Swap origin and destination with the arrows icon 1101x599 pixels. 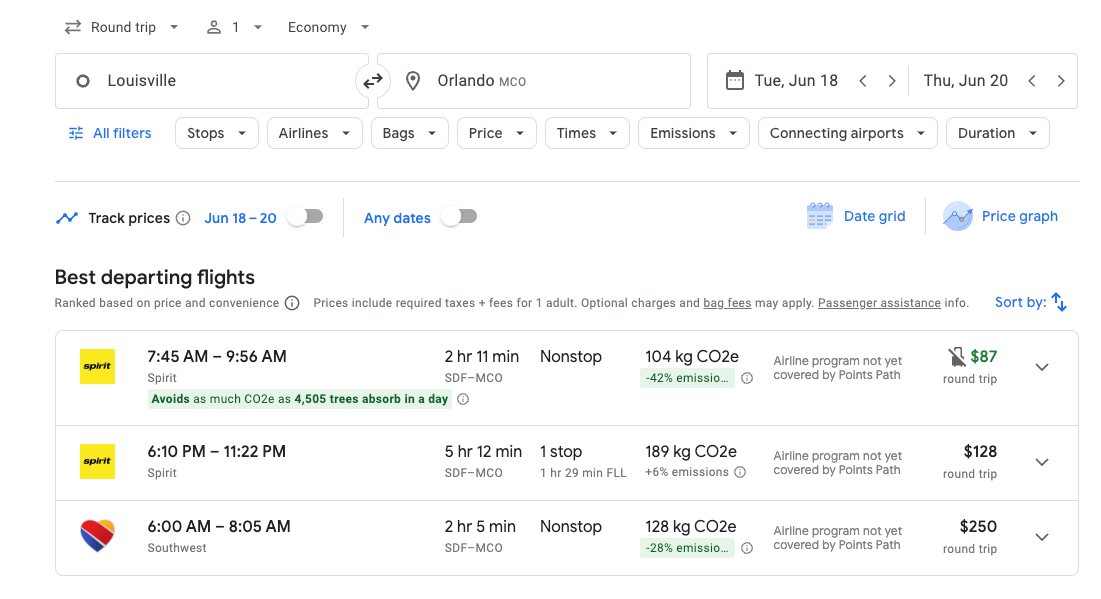(373, 81)
